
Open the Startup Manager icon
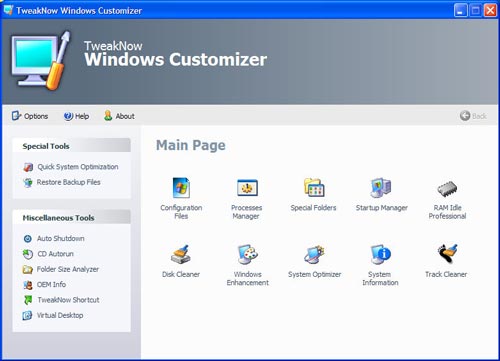coord(381,188)
